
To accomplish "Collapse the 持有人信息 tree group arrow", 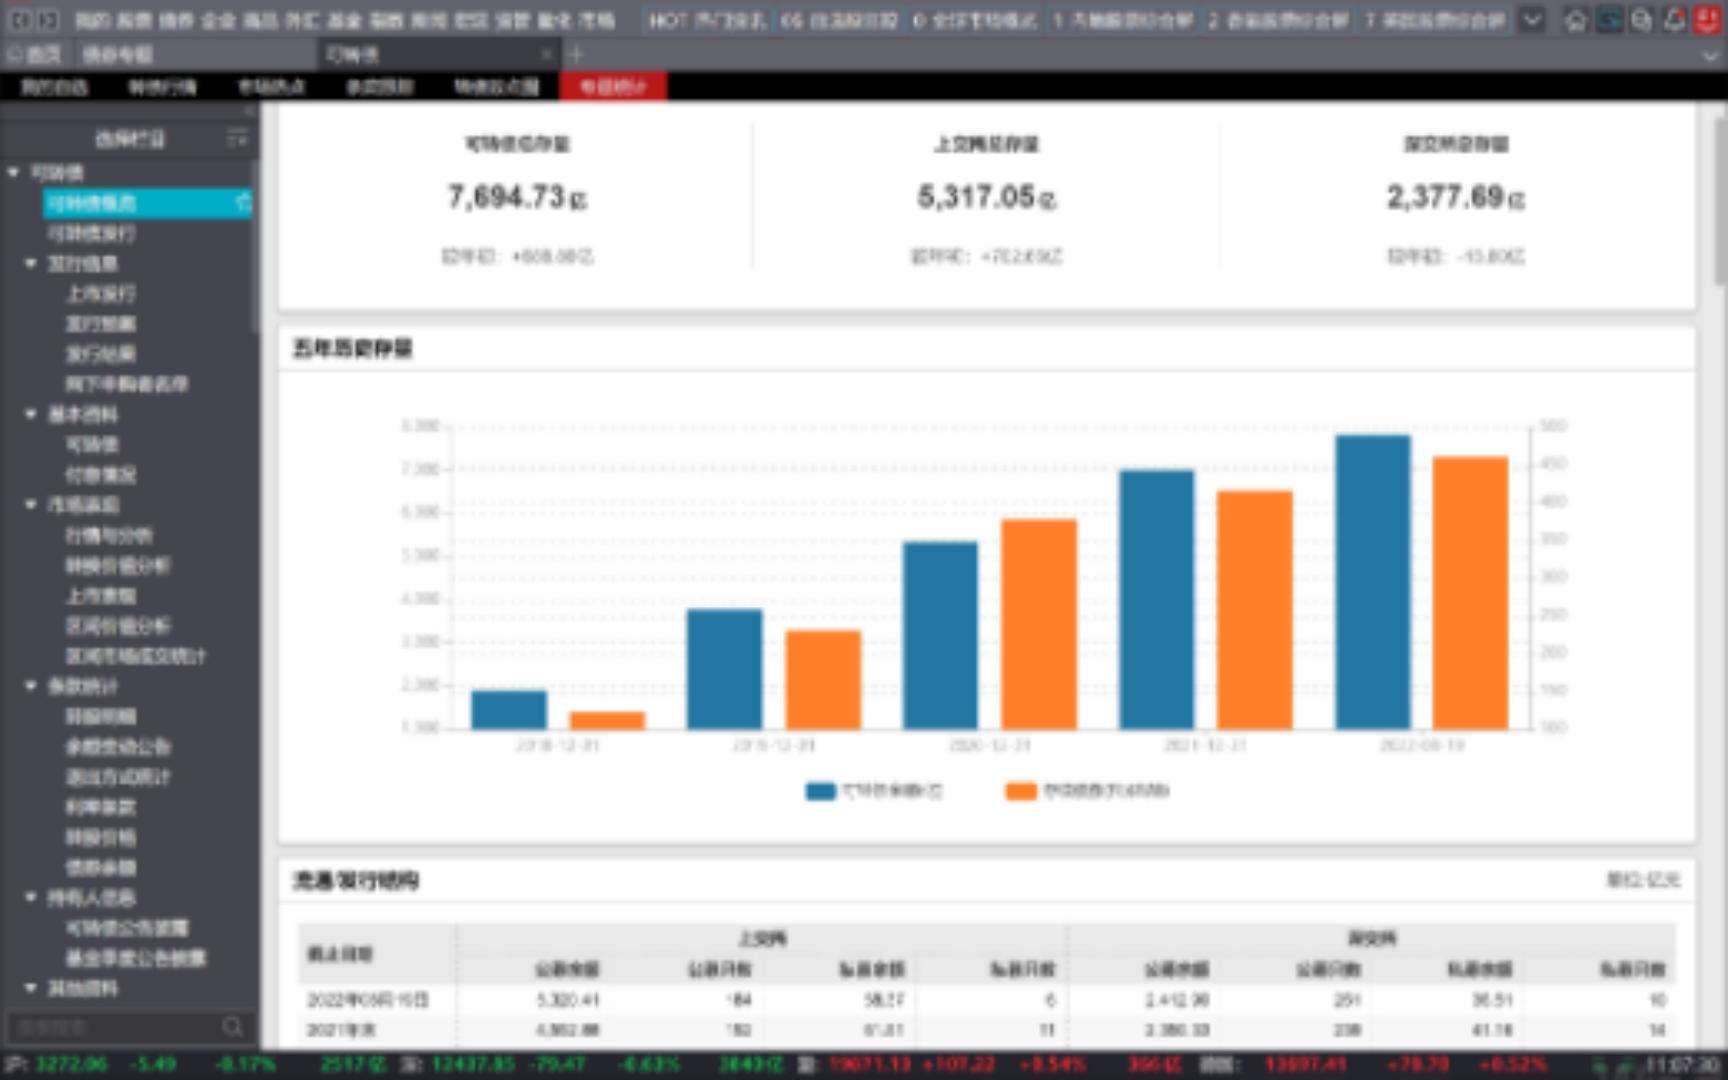I will tap(31, 897).
